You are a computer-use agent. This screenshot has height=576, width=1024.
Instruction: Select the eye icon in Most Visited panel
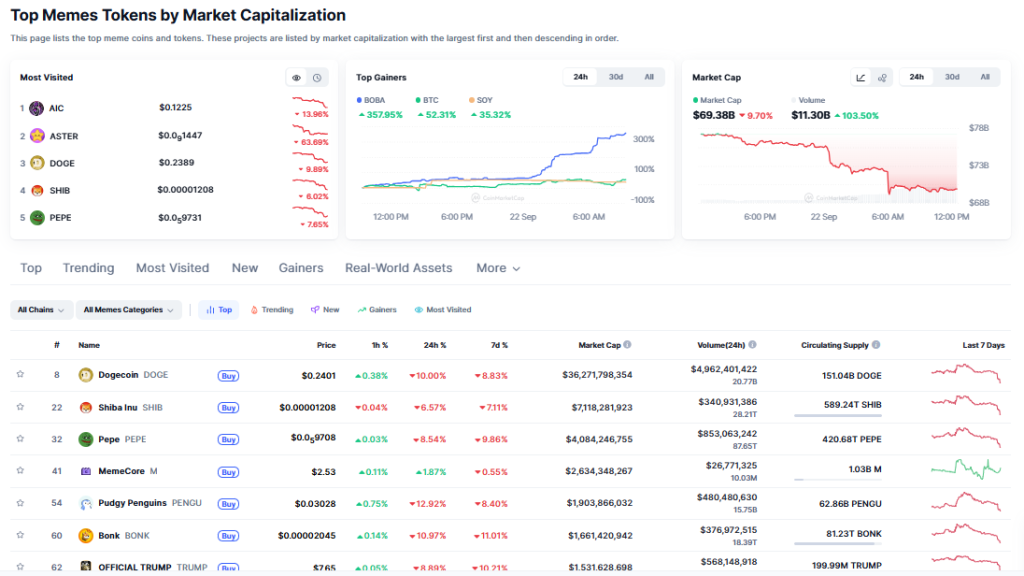pyautogui.click(x=295, y=77)
